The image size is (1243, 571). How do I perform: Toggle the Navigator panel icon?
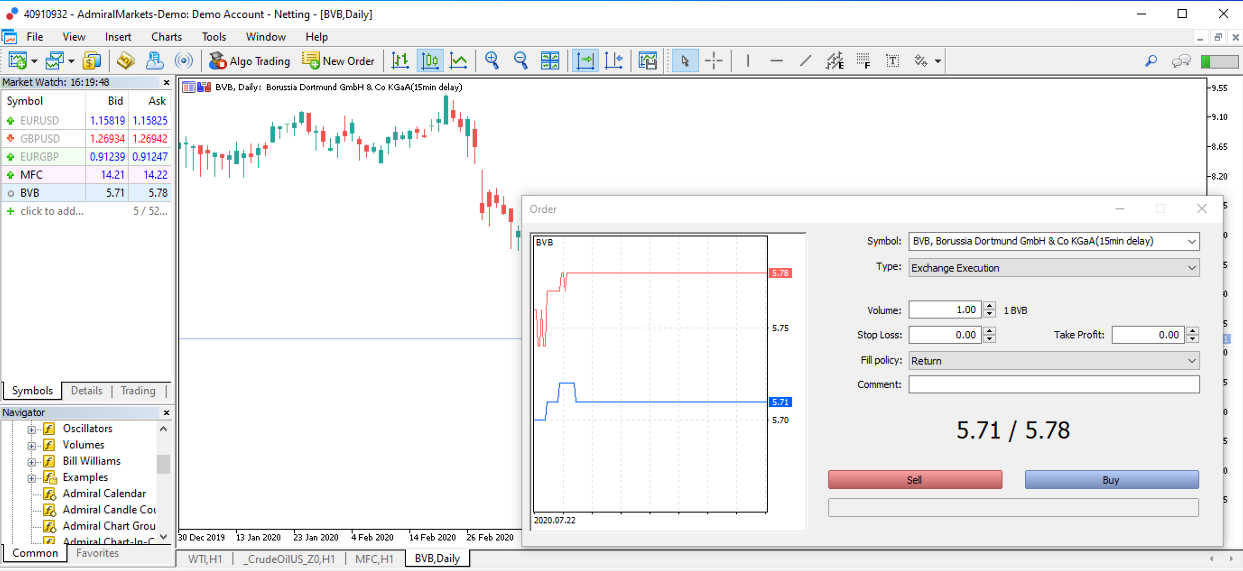154,61
